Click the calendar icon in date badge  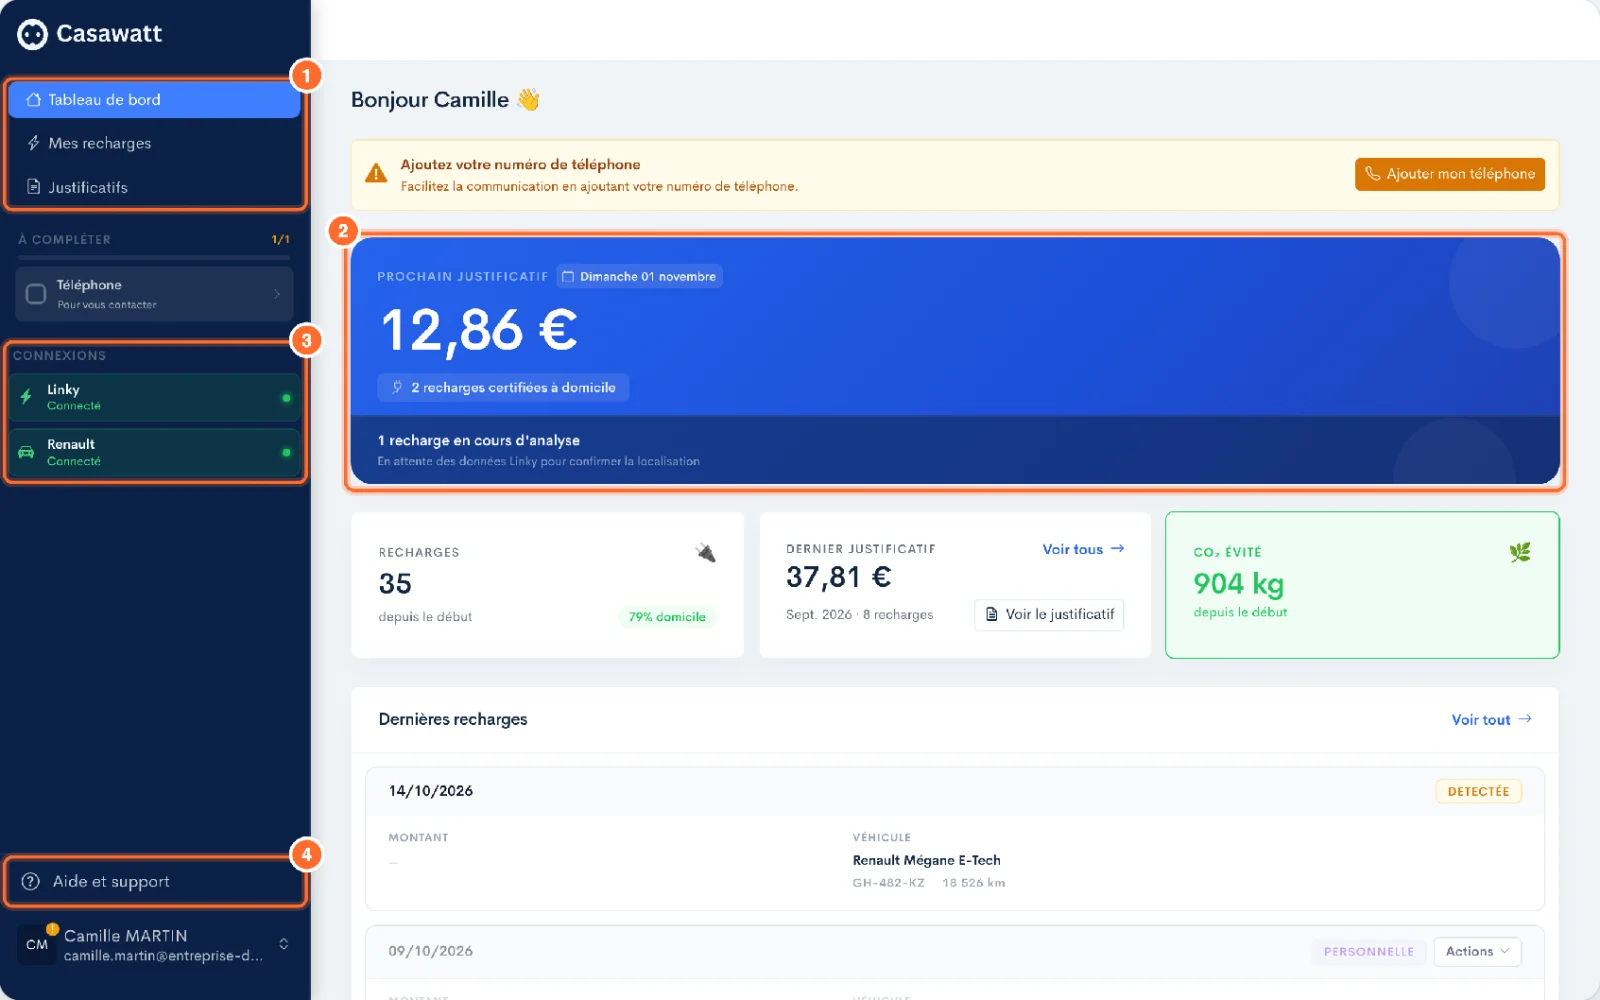coord(568,277)
